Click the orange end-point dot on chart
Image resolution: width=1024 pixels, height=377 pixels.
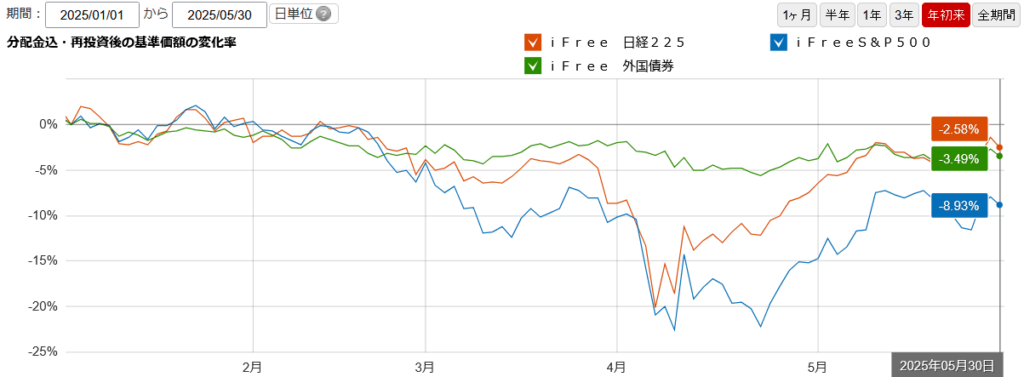[x=1000, y=148]
